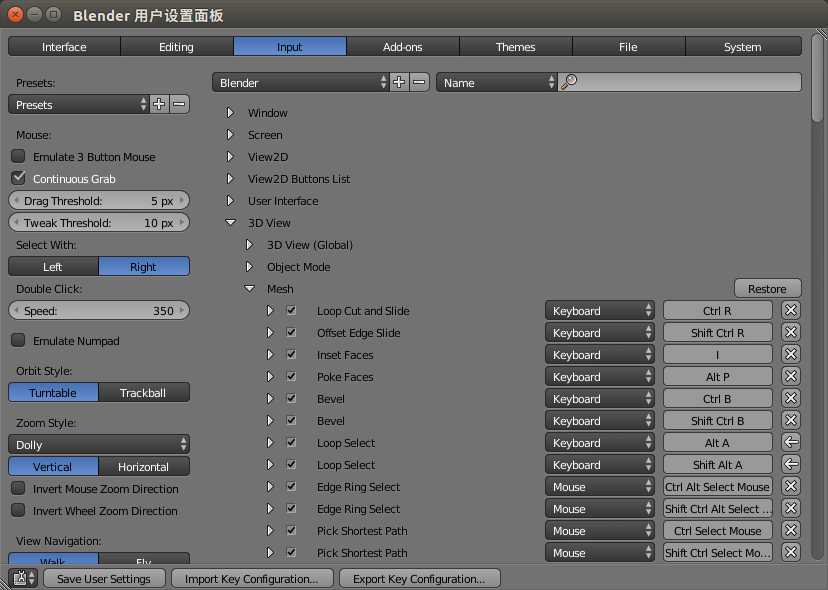The width and height of the screenshot is (828, 590).
Task: Disable the Inset Faces keymap checkbox
Action: pyautogui.click(x=291, y=354)
